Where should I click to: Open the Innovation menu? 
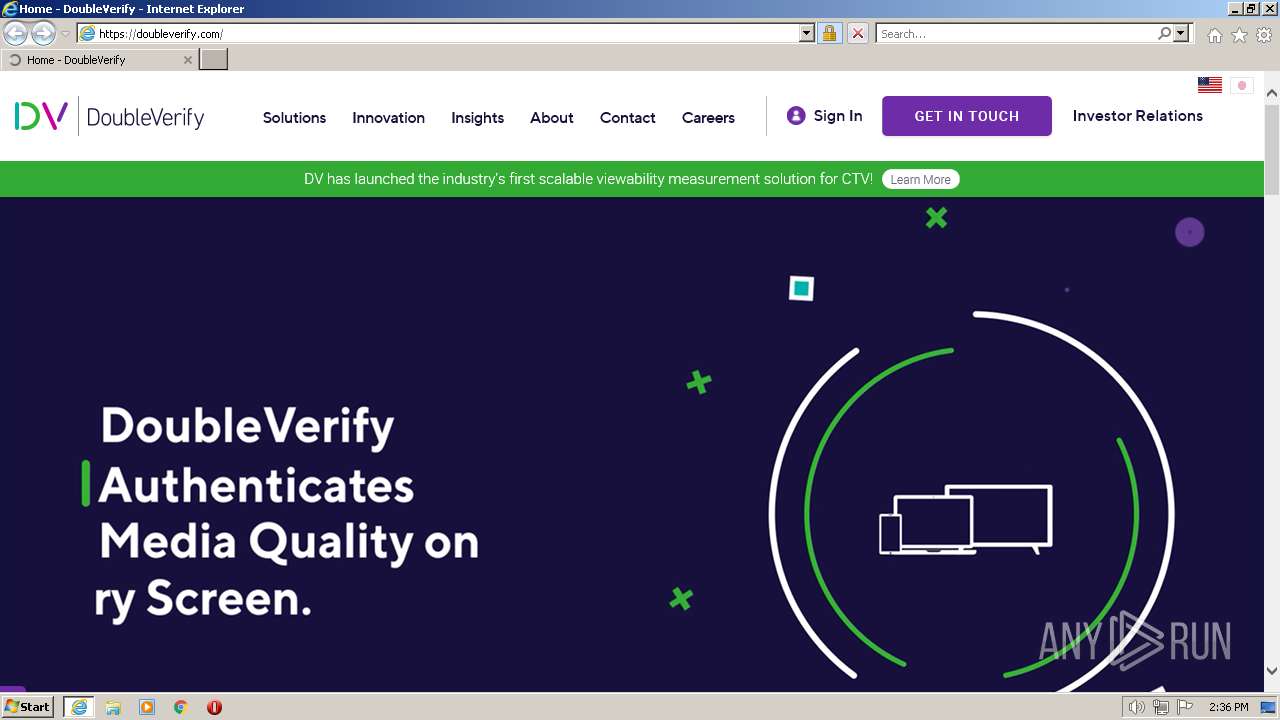tap(388, 118)
